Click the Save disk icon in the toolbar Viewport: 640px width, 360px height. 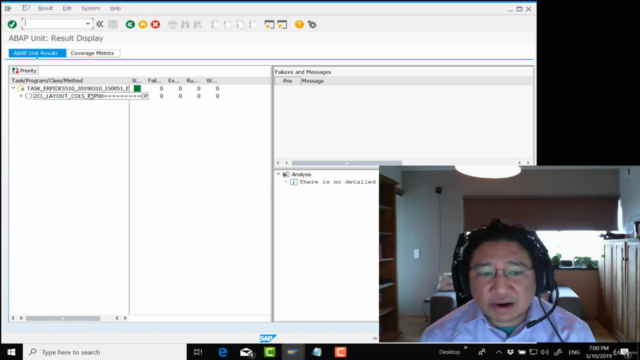(113, 24)
